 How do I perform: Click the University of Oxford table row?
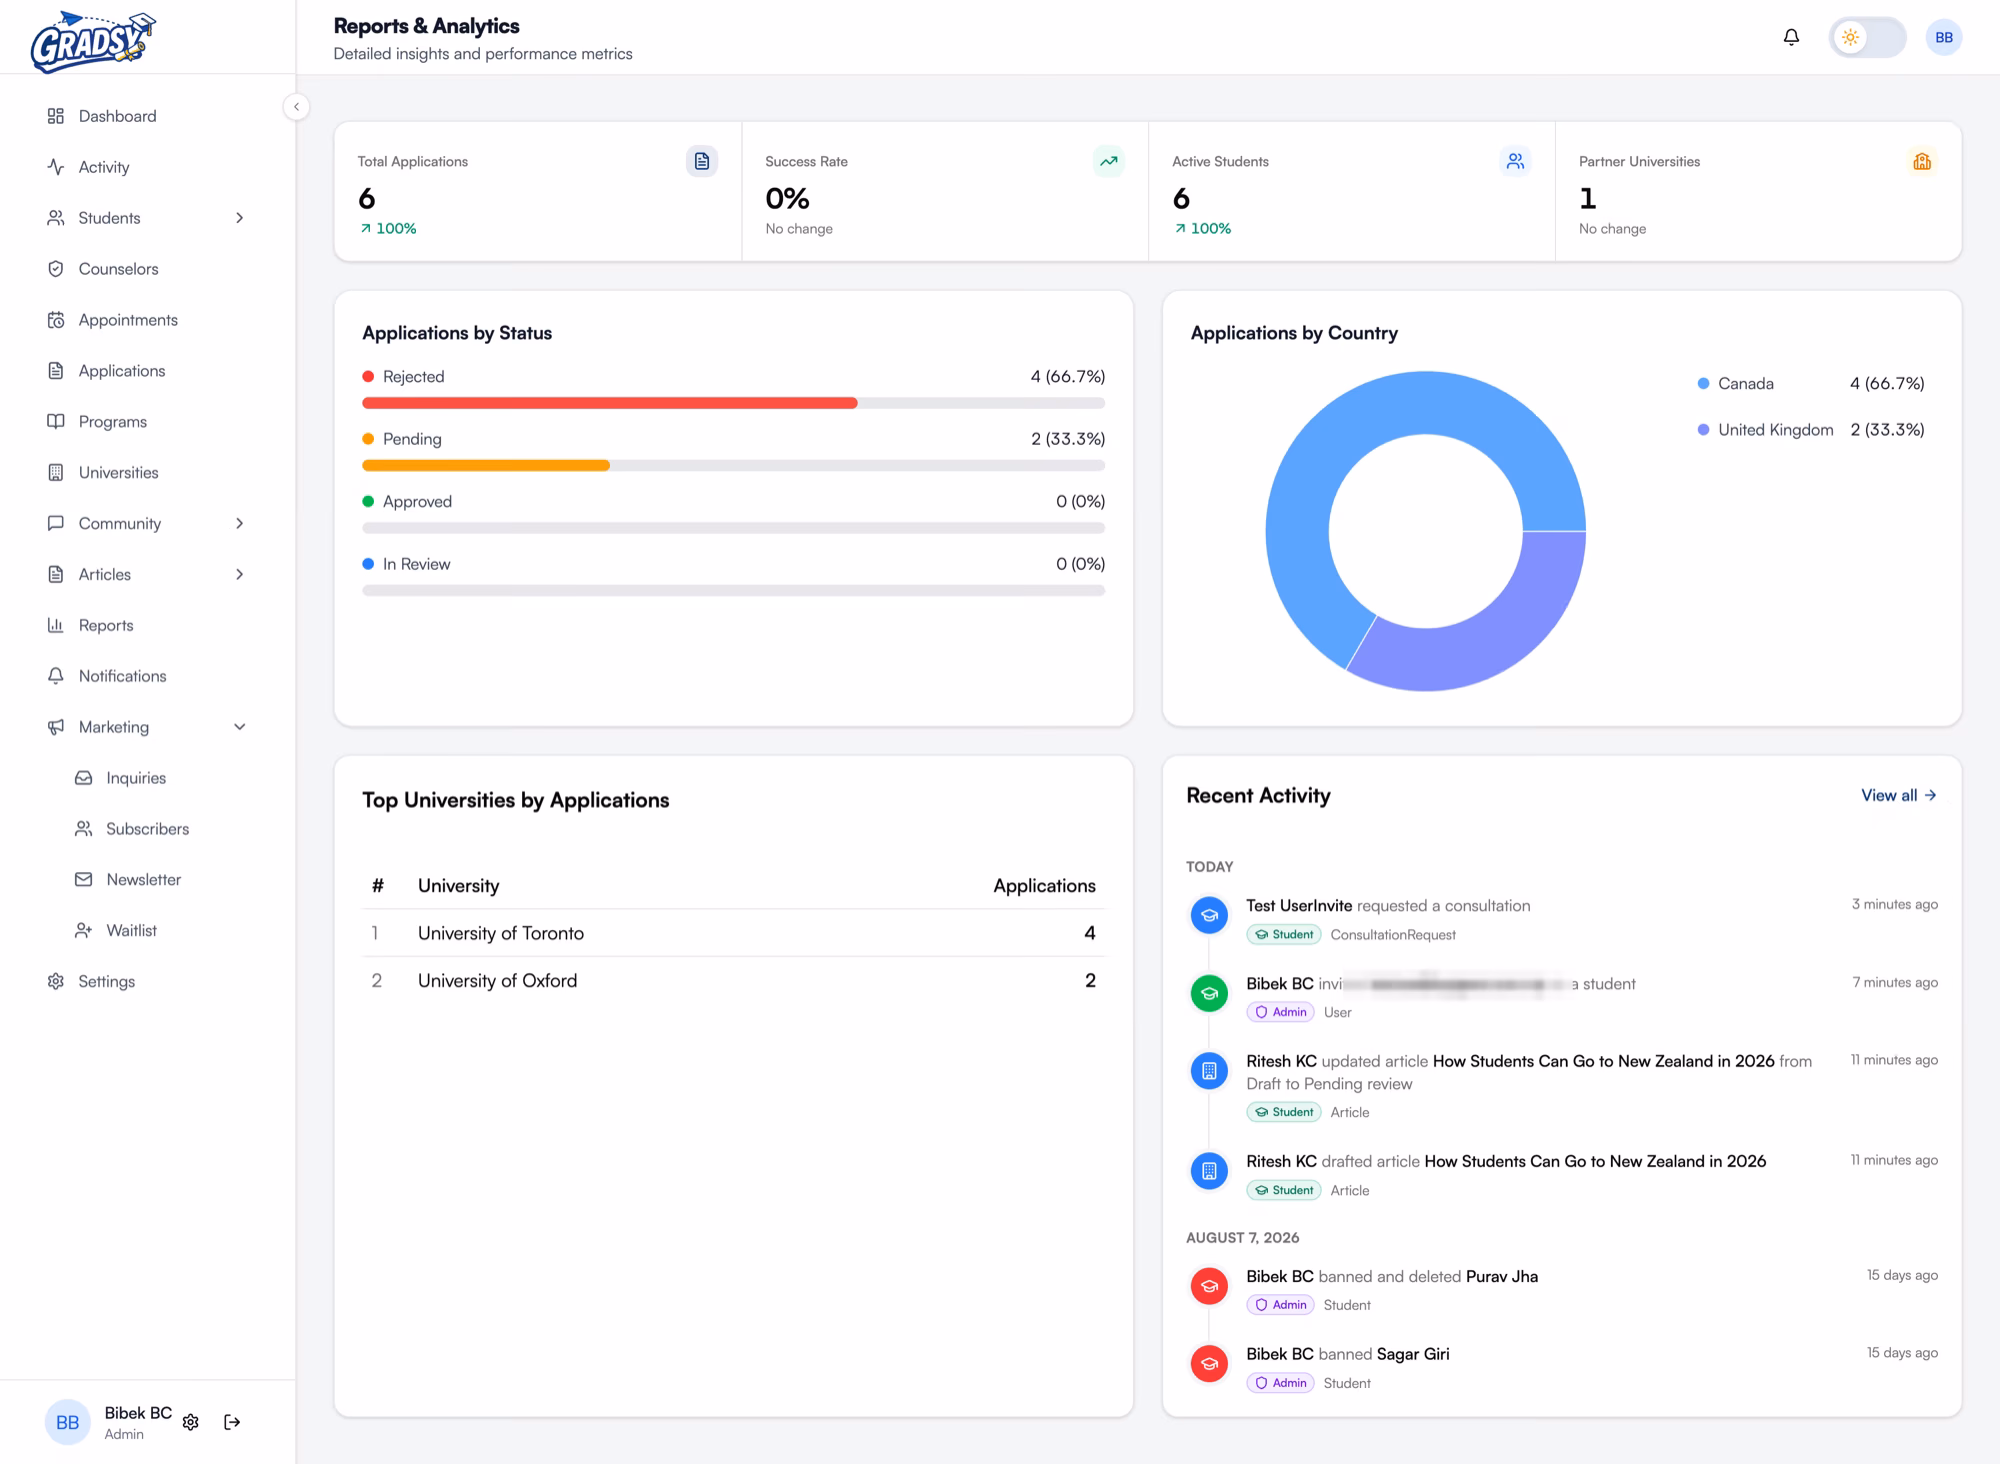click(x=733, y=981)
